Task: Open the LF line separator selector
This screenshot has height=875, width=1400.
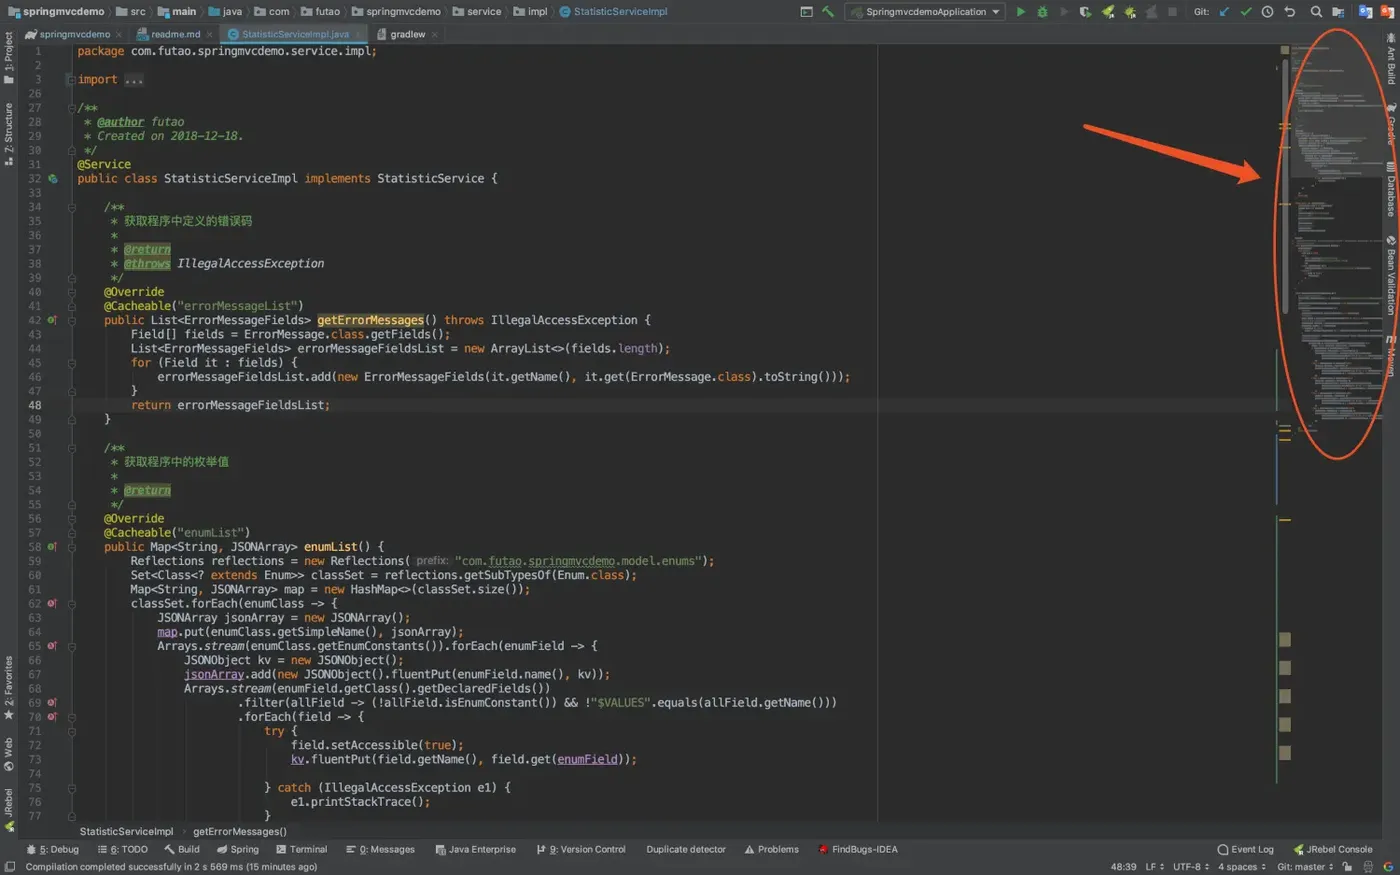Action: click(x=1154, y=867)
